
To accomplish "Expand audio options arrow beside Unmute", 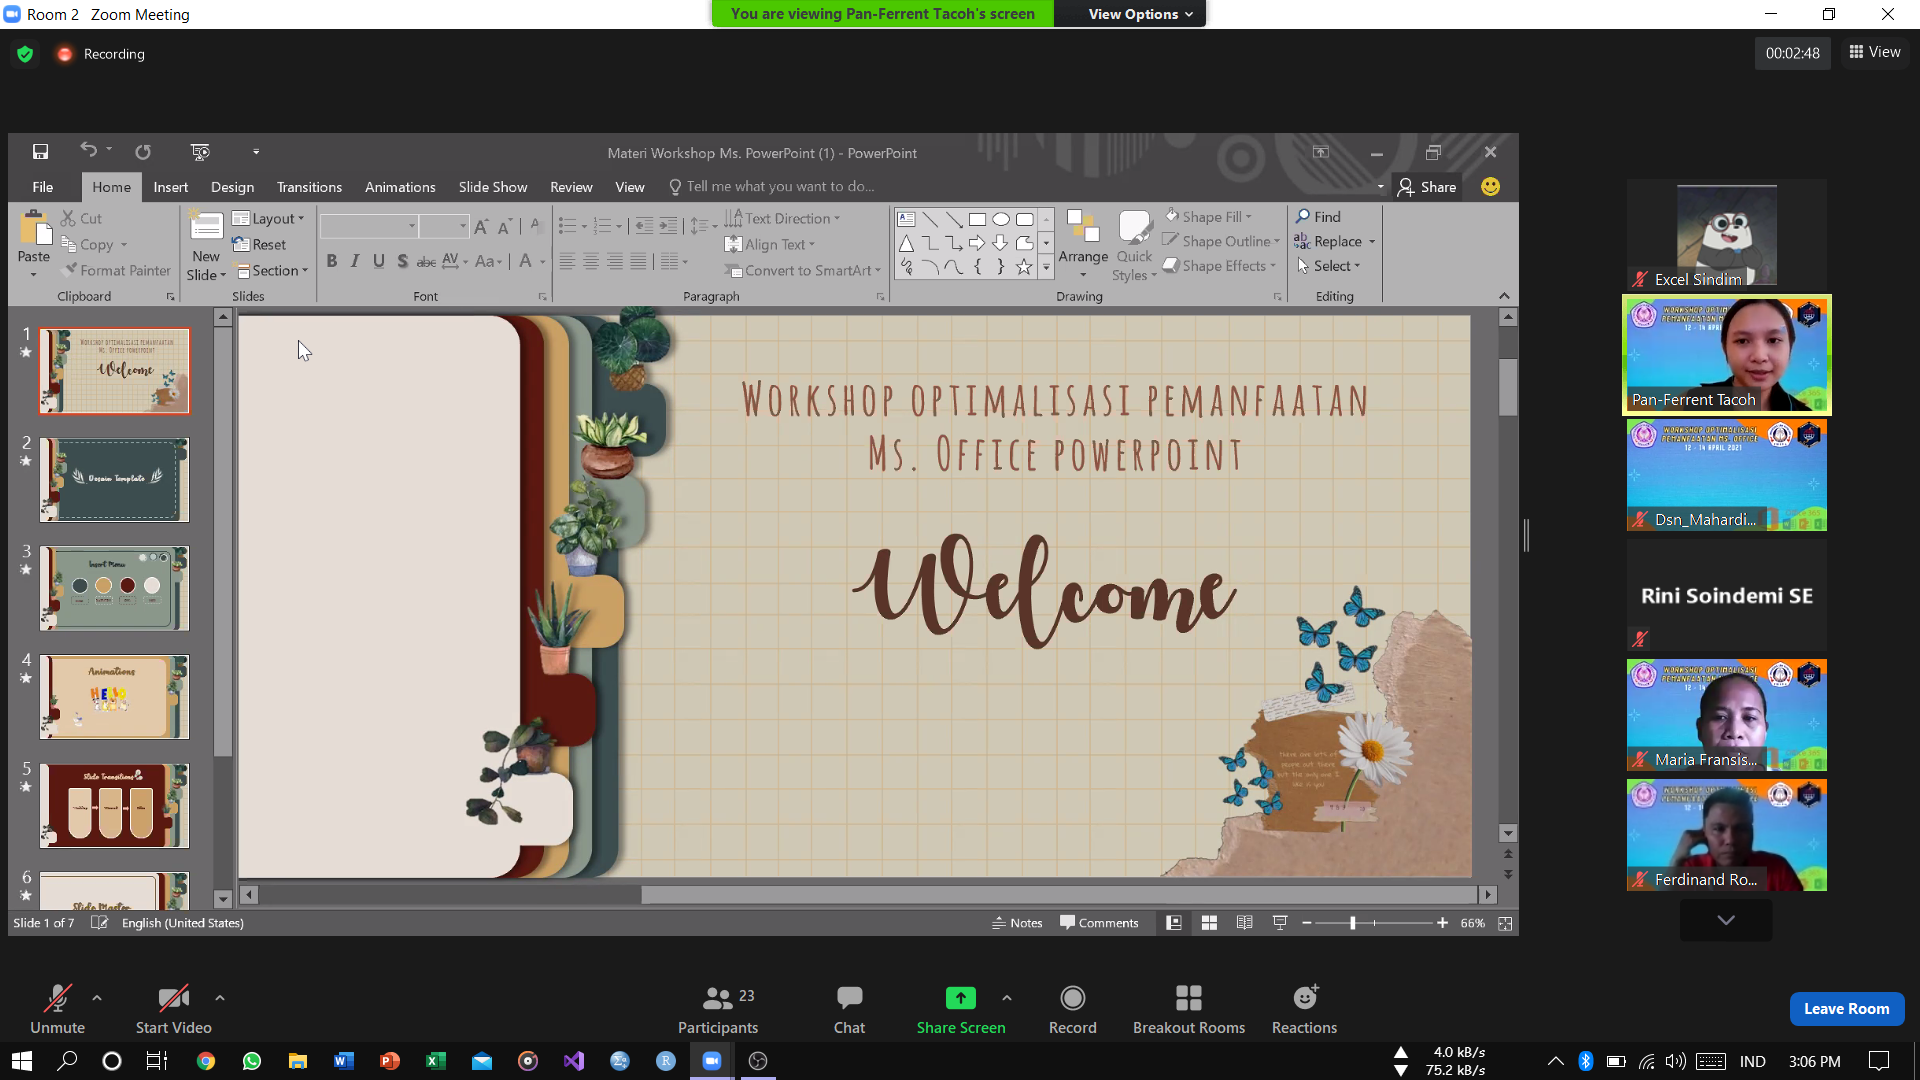I will [x=97, y=998].
